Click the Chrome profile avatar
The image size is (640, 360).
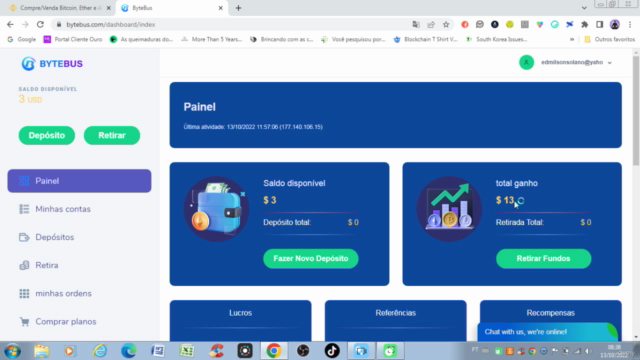tap(615, 24)
